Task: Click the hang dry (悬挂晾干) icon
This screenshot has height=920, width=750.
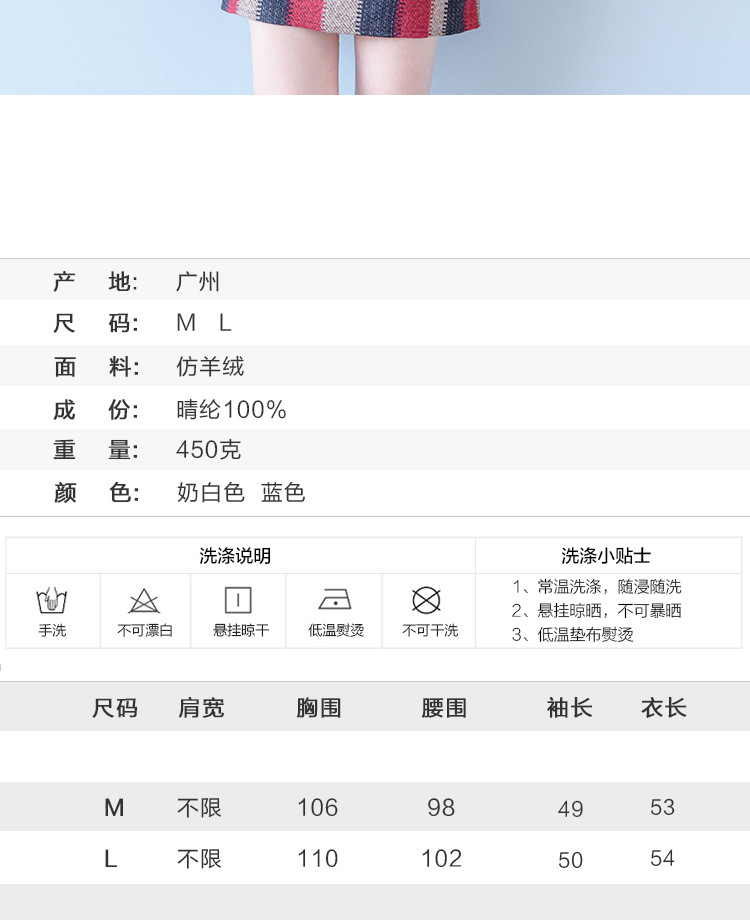Action: coord(238,600)
